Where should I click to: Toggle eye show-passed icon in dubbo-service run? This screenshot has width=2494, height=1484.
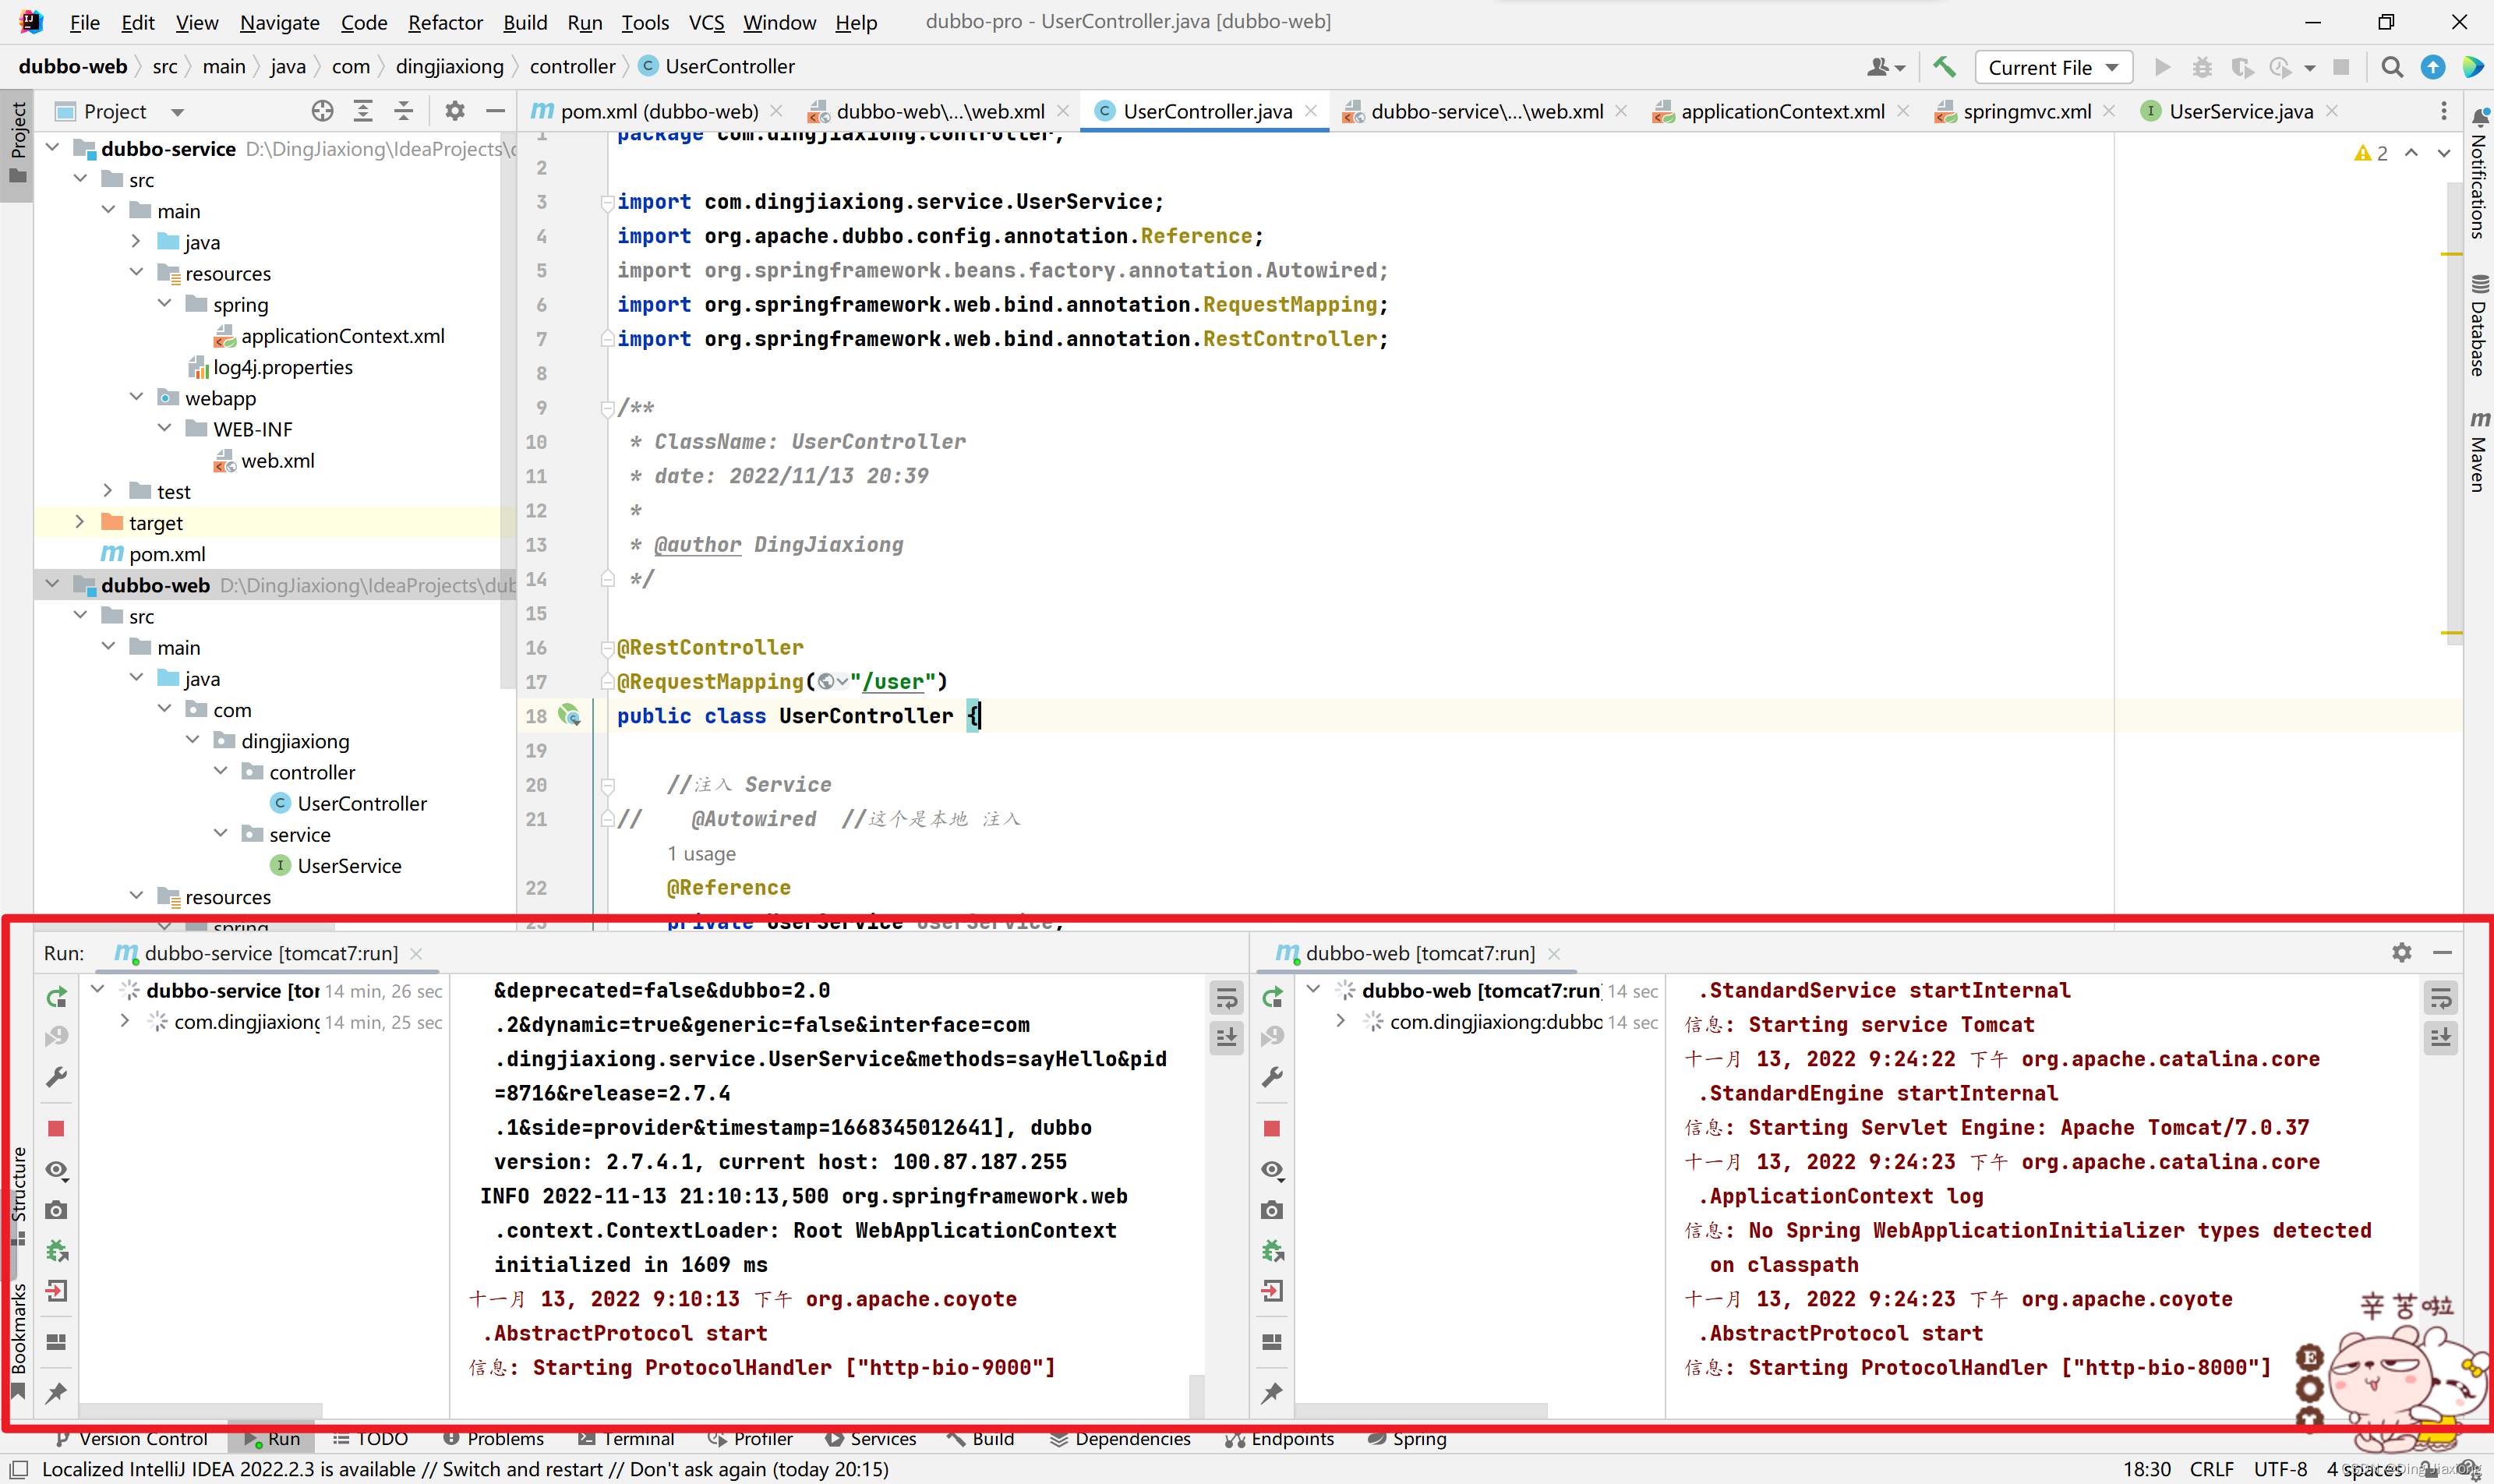tap(57, 1170)
